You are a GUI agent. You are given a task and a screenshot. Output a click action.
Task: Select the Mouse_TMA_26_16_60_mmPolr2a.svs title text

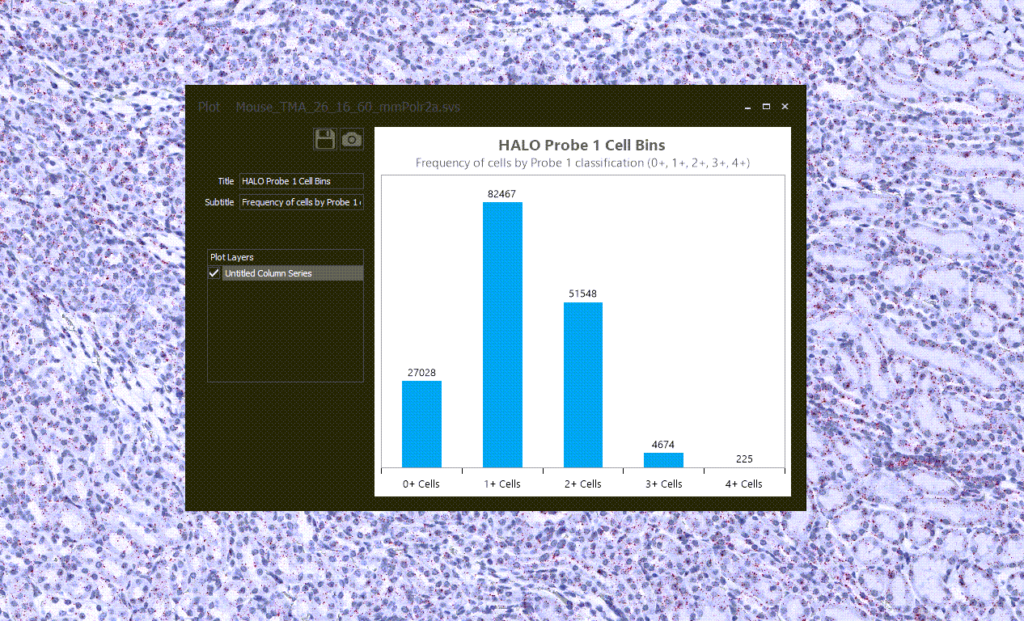pyautogui.click(x=346, y=106)
